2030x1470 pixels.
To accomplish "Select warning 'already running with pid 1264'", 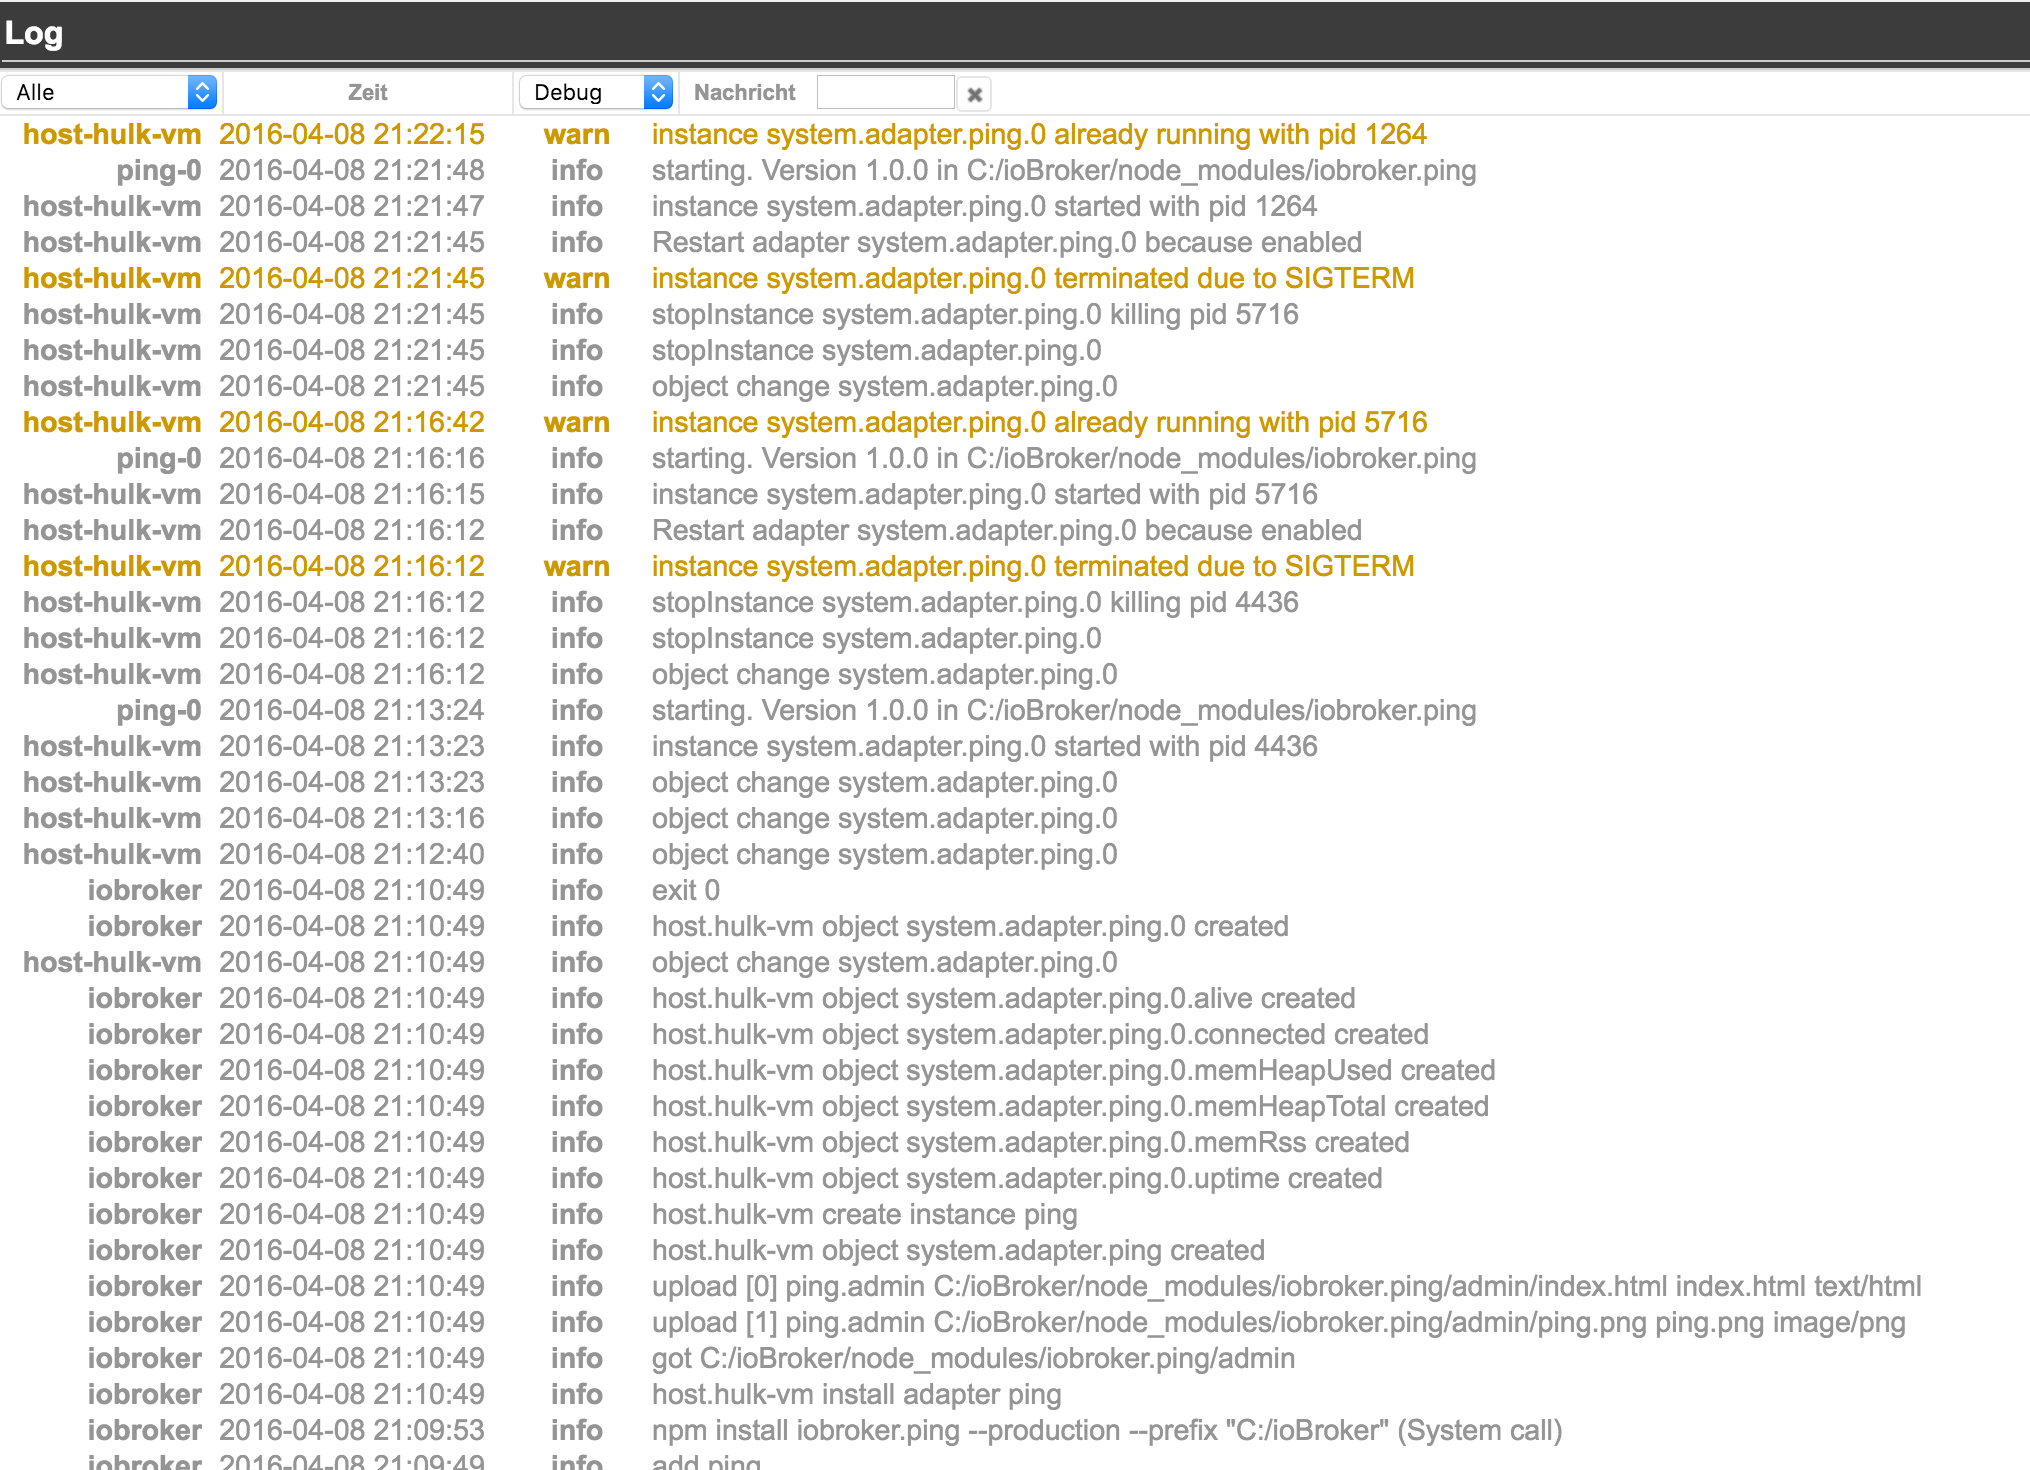I will 1039,134.
